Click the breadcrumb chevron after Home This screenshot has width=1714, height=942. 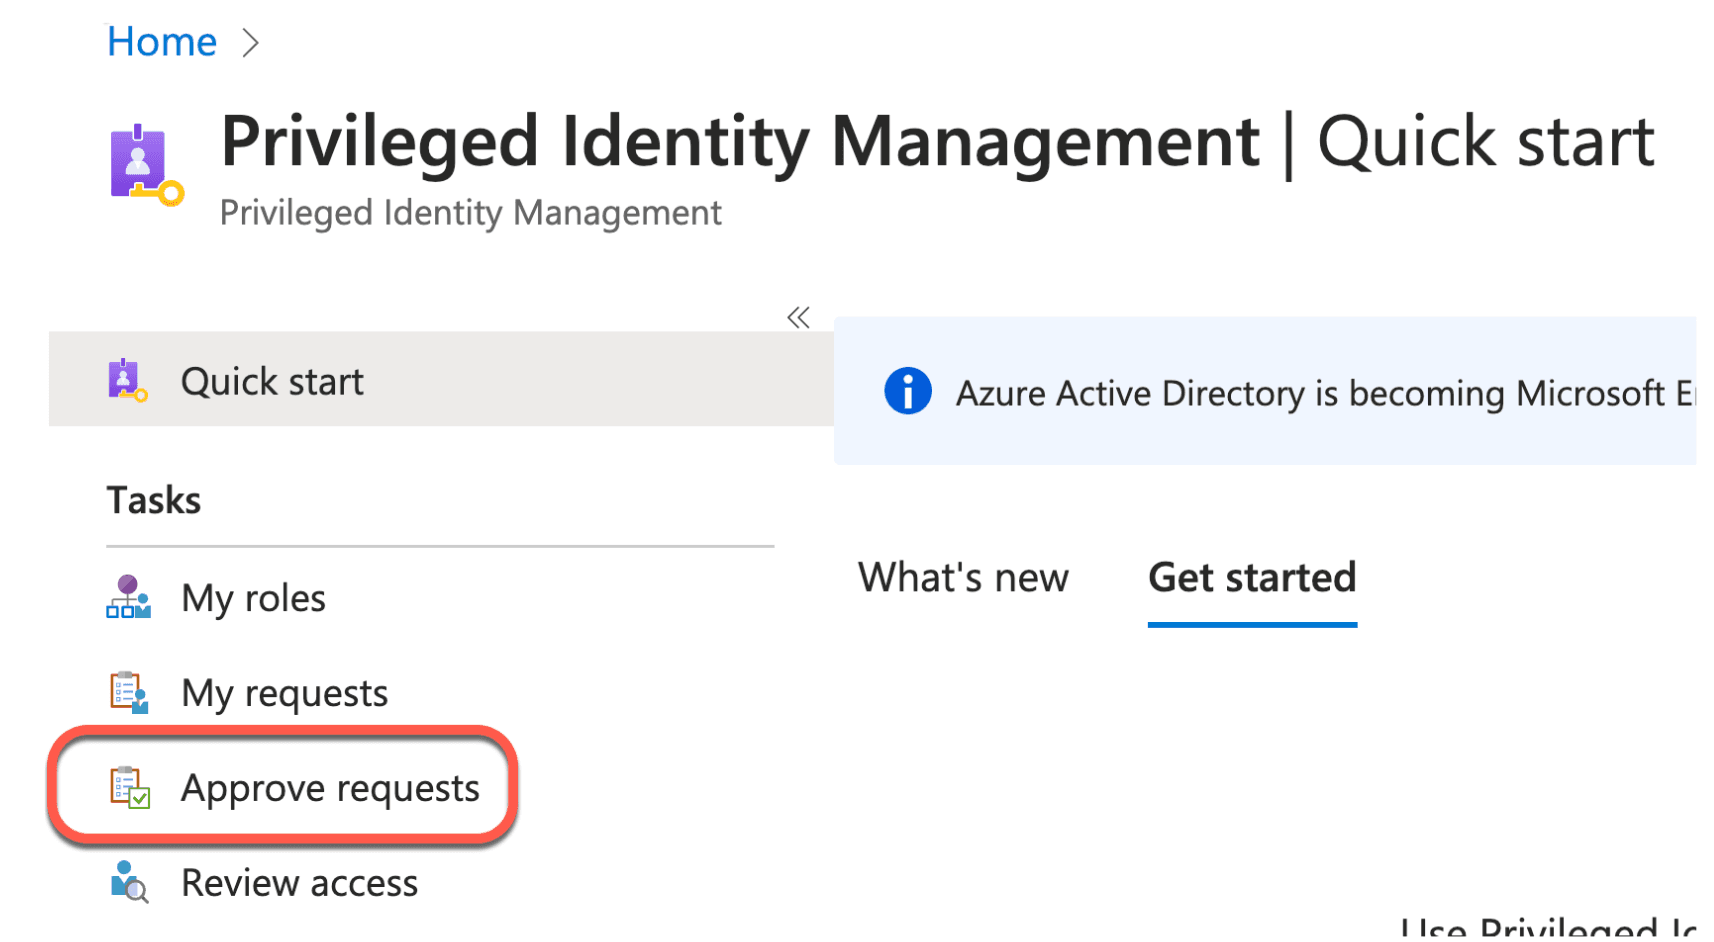click(x=250, y=43)
